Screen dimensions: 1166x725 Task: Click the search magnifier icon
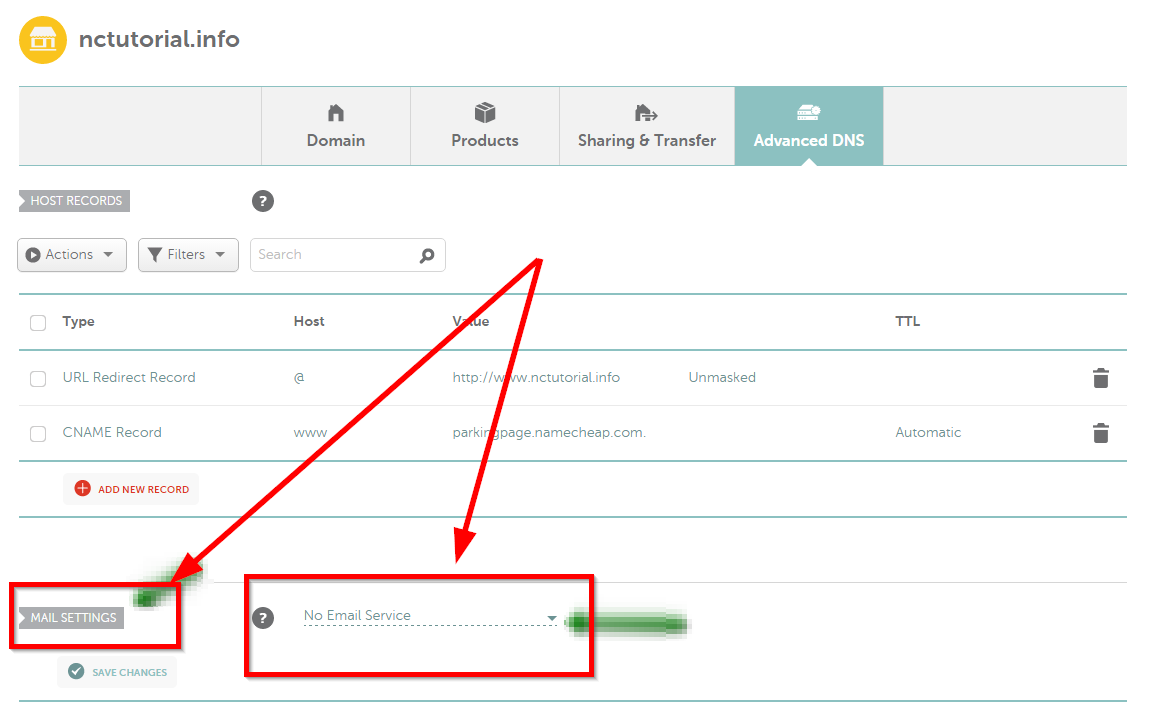[x=427, y=255]
